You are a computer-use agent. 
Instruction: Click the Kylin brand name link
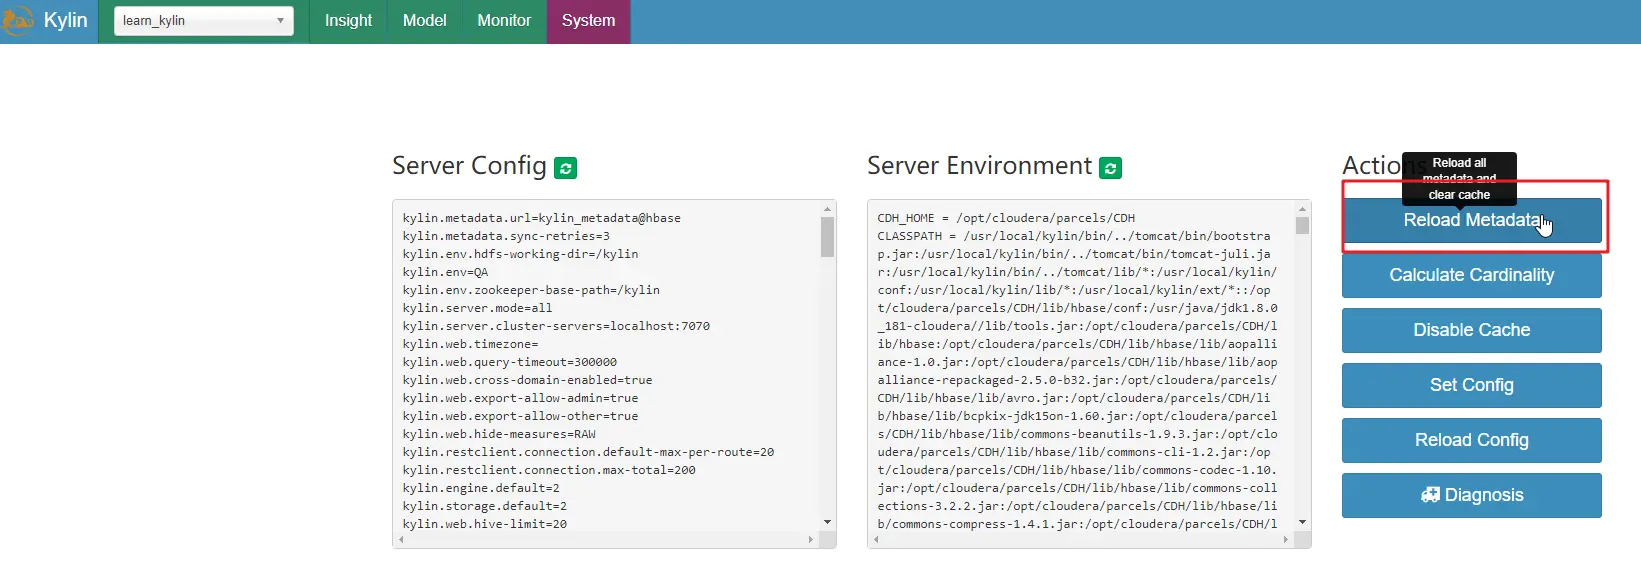(x=65, y=20)
